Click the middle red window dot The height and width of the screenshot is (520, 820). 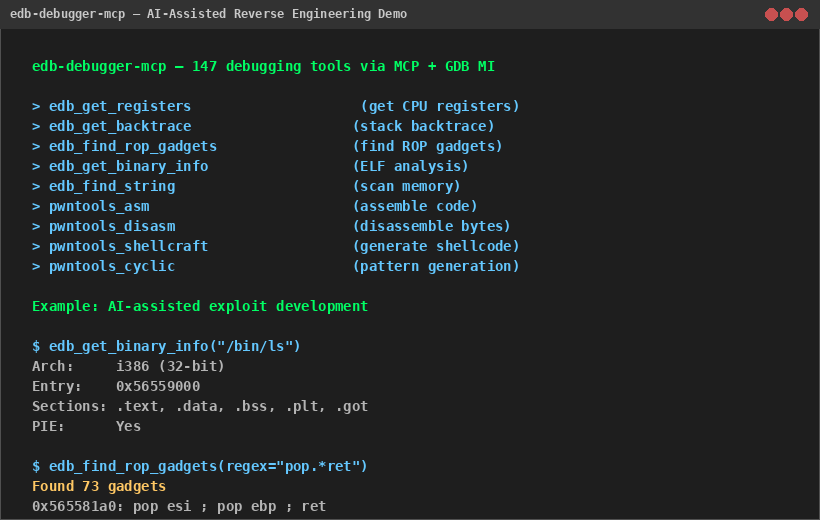coord(786,15)
